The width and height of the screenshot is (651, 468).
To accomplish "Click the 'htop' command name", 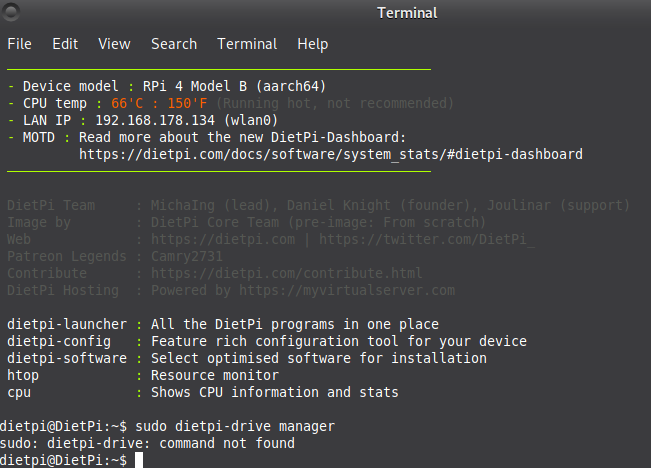I will (x=23, y=376).
